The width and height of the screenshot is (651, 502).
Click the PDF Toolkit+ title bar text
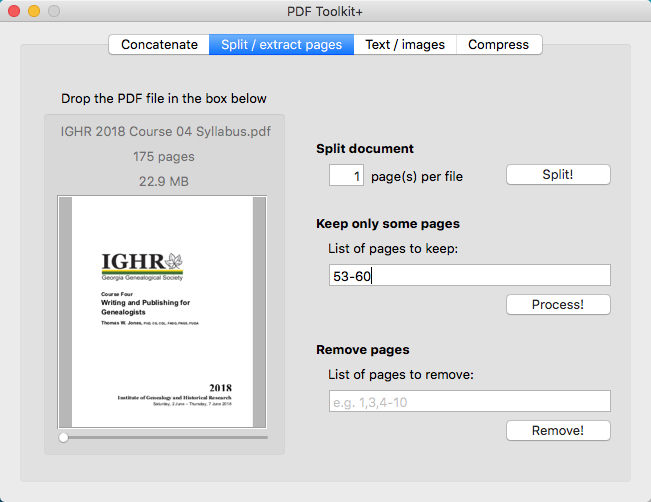point(325,11)
